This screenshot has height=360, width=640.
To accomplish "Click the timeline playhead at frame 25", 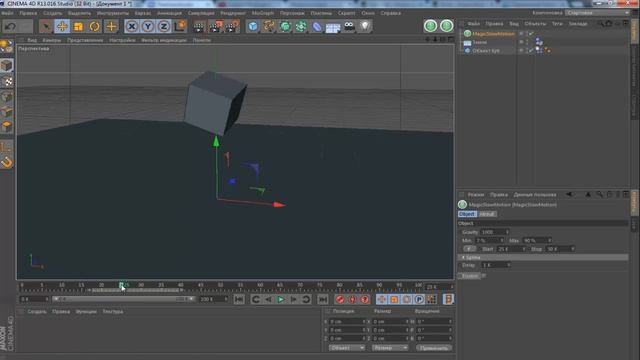I will tap(121, 285).
